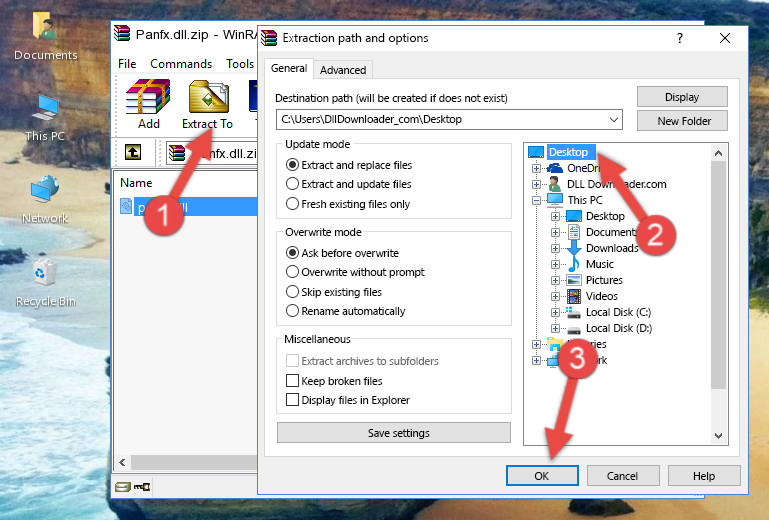Select the Network desktop icon
769x520 pixels.
coord(45,189)
